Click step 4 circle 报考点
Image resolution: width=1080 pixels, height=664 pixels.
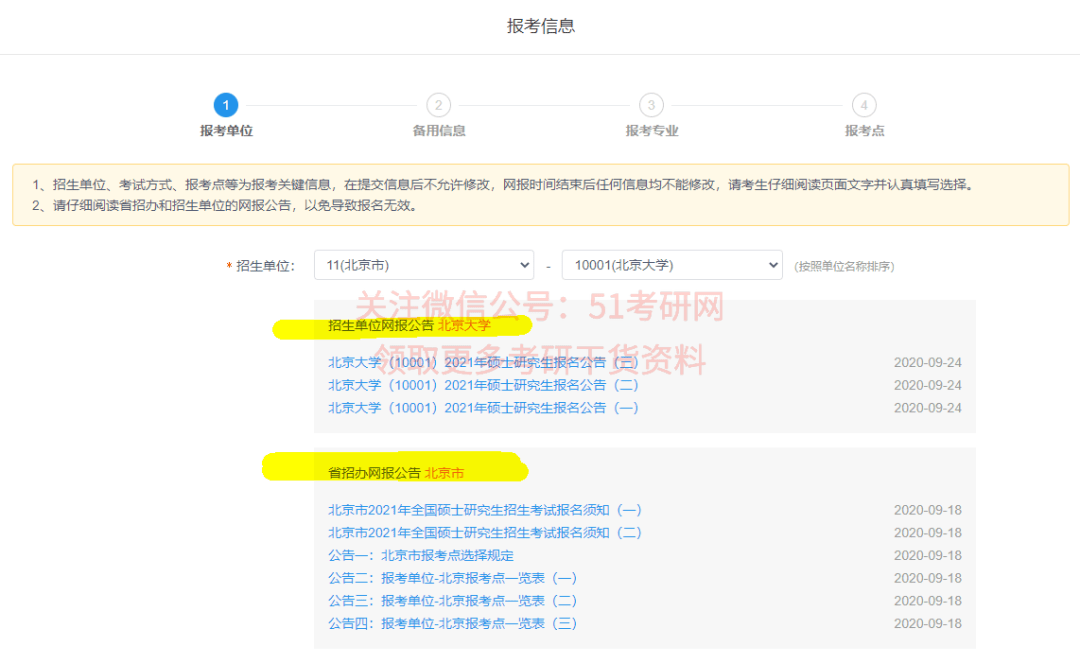point(864,105)
